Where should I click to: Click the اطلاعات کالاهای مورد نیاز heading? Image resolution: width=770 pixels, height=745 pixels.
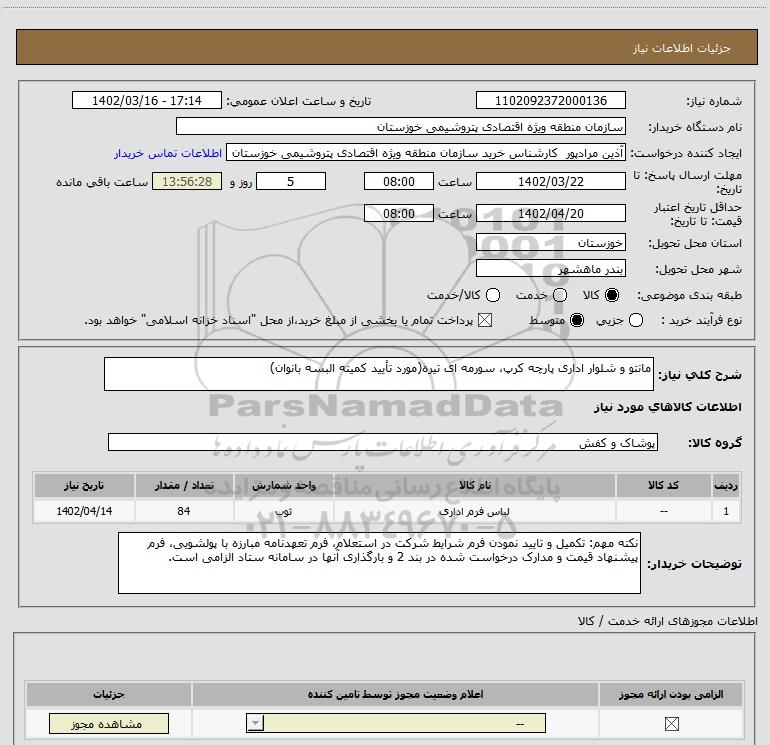pyautogui.click(x=667, y=407)
